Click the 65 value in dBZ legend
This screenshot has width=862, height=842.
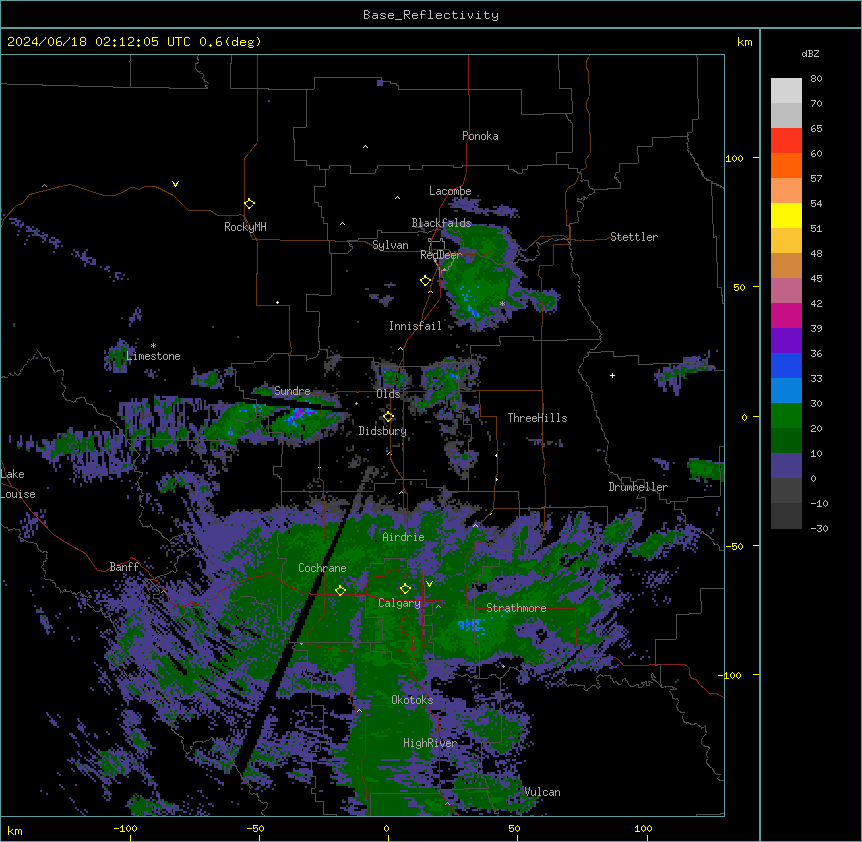[x=816, y=129]
